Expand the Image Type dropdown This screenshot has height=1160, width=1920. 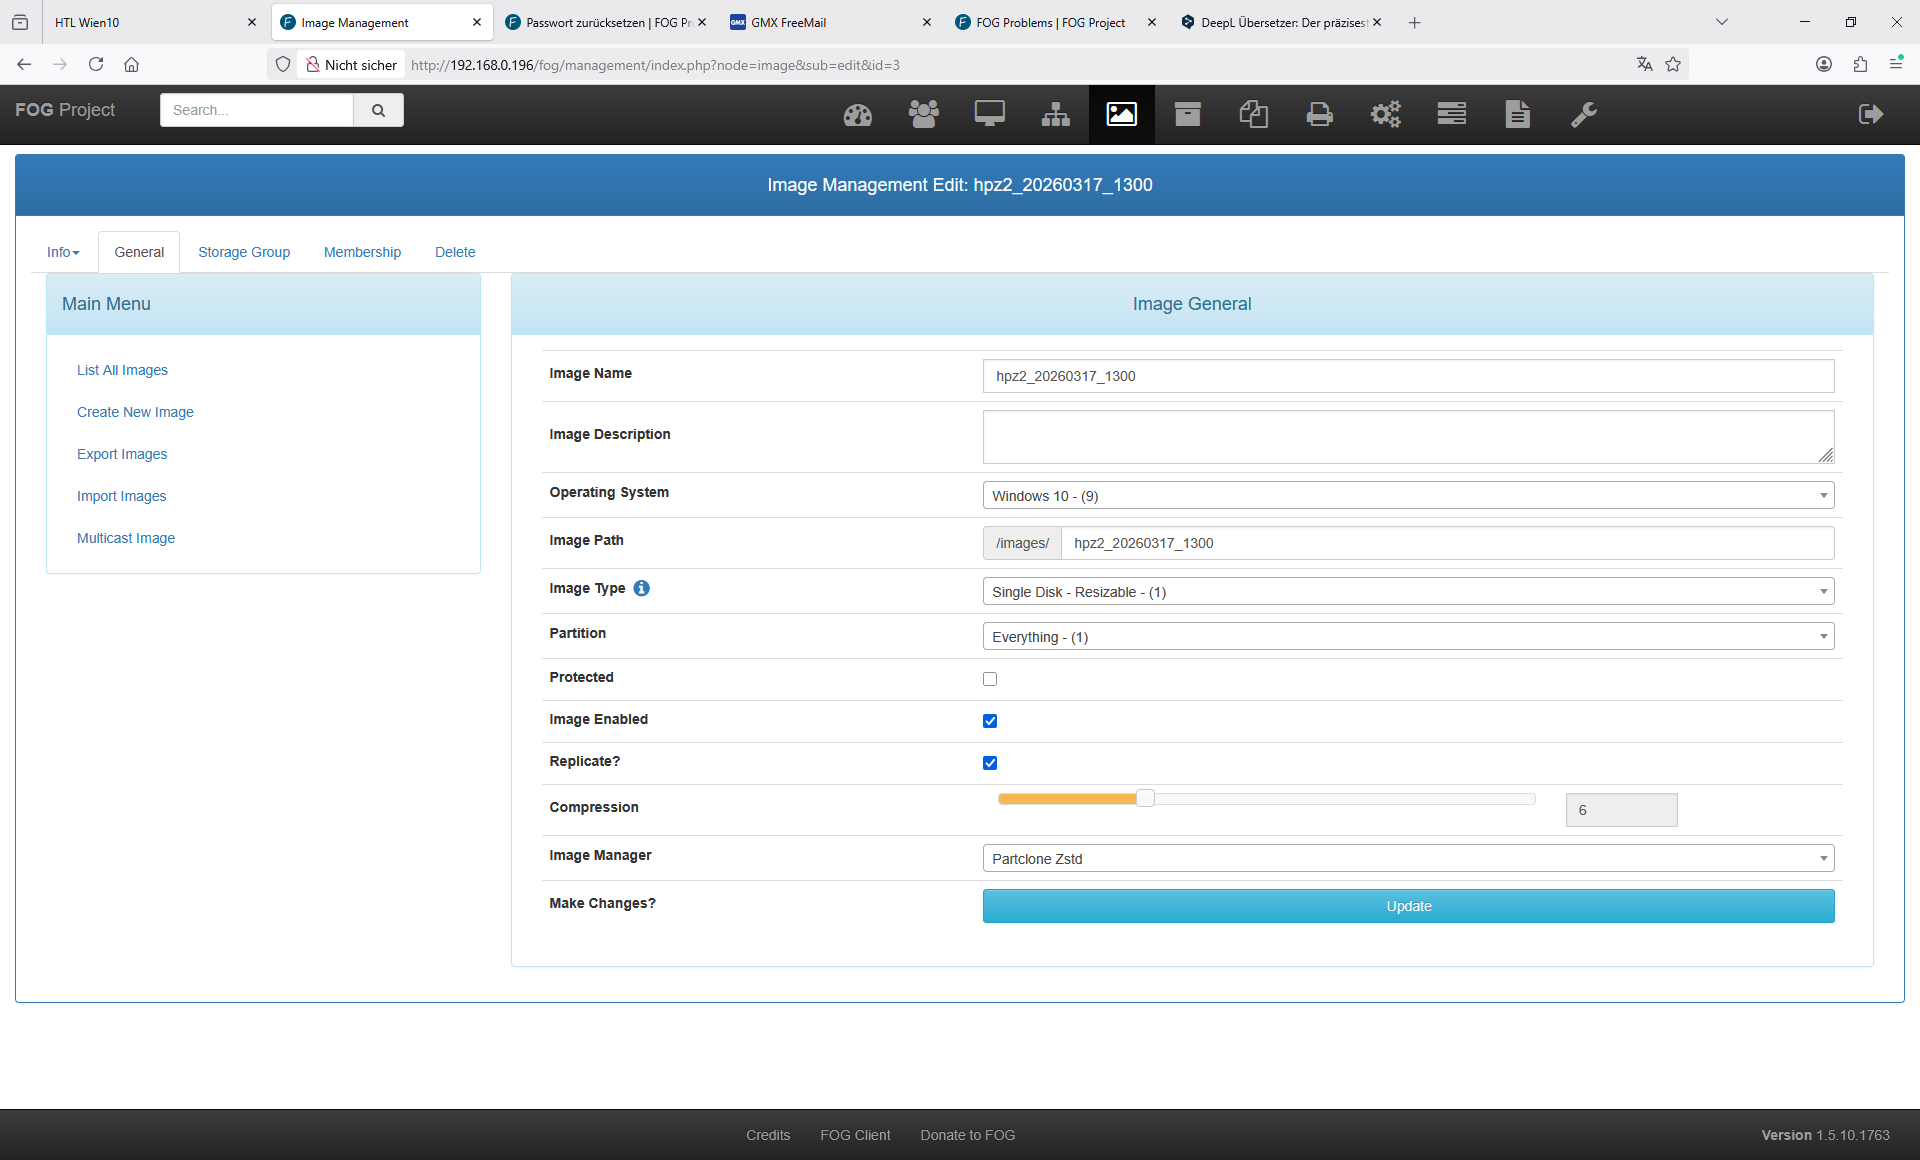pyautogui.click(x=1407, y=592)
